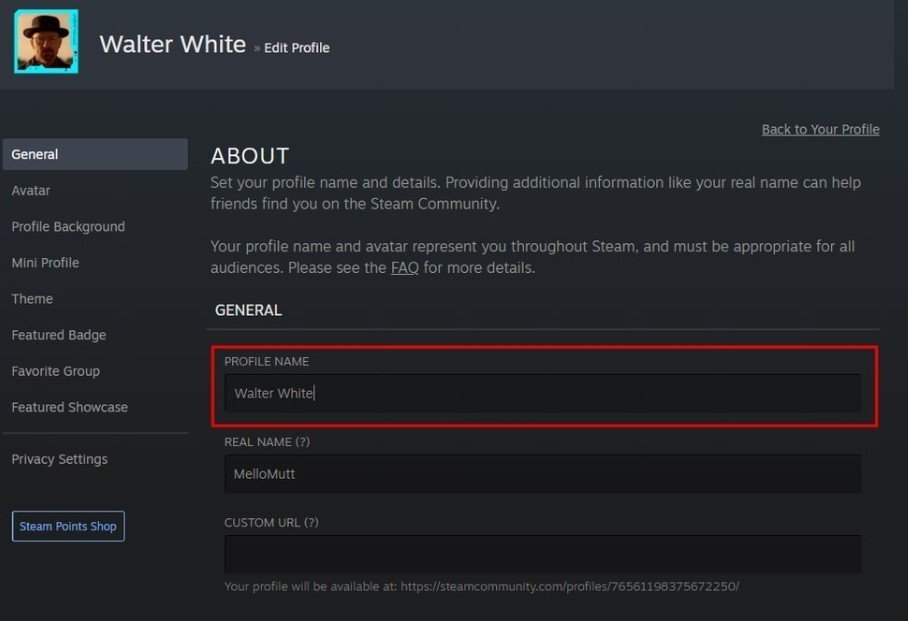Follow the Back to Your Profile link
The image size is (908, 621).
tap(821, 129)
